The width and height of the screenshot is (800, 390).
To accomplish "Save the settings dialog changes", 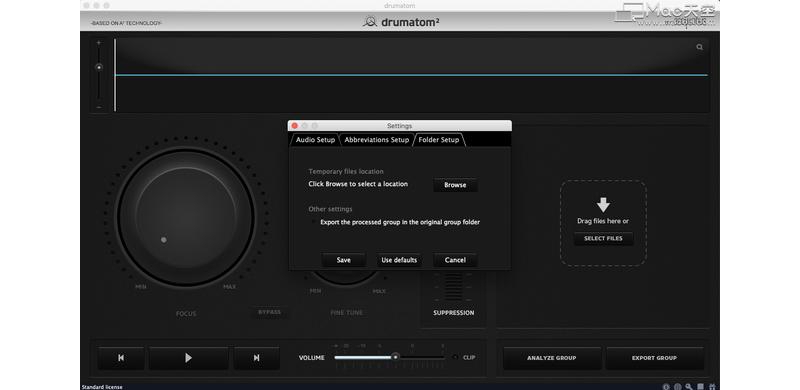I will [343, 260].
